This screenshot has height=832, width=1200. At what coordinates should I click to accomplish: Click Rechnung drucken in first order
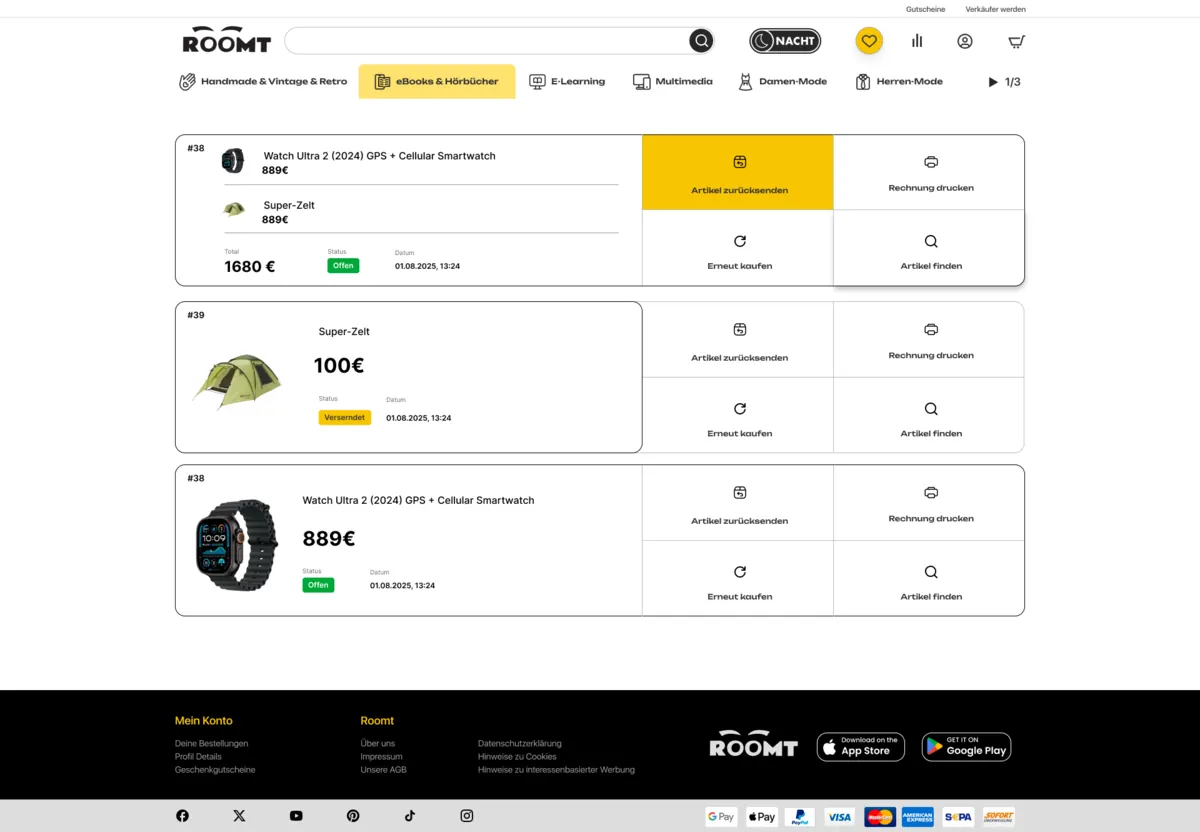point(929,172)
